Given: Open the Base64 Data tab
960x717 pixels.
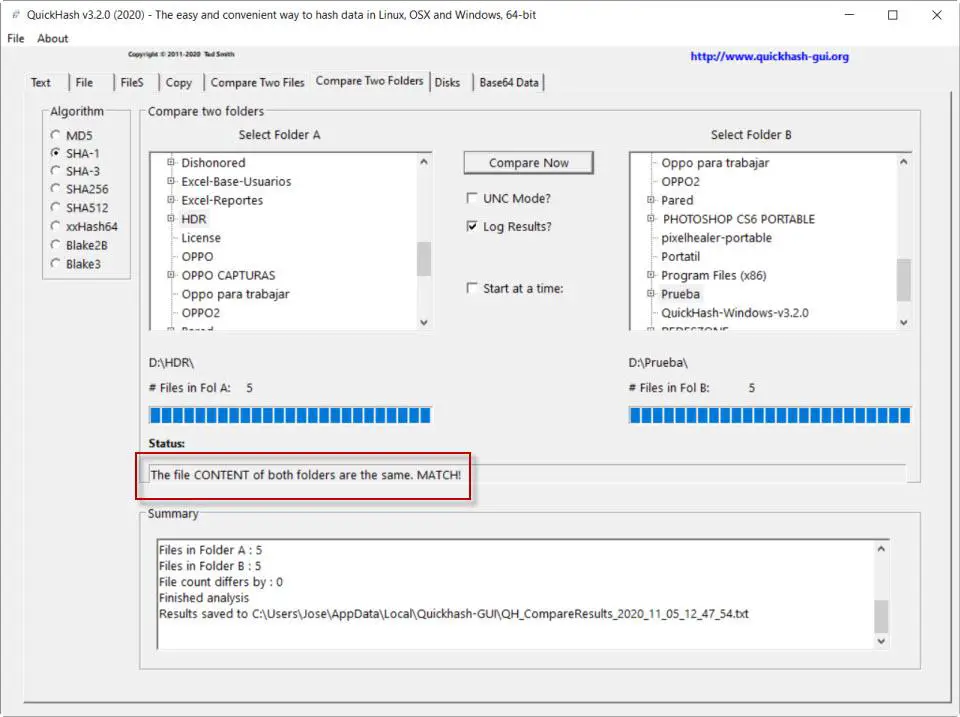Looking at the screenshot, I should click(x=509, y=83).
